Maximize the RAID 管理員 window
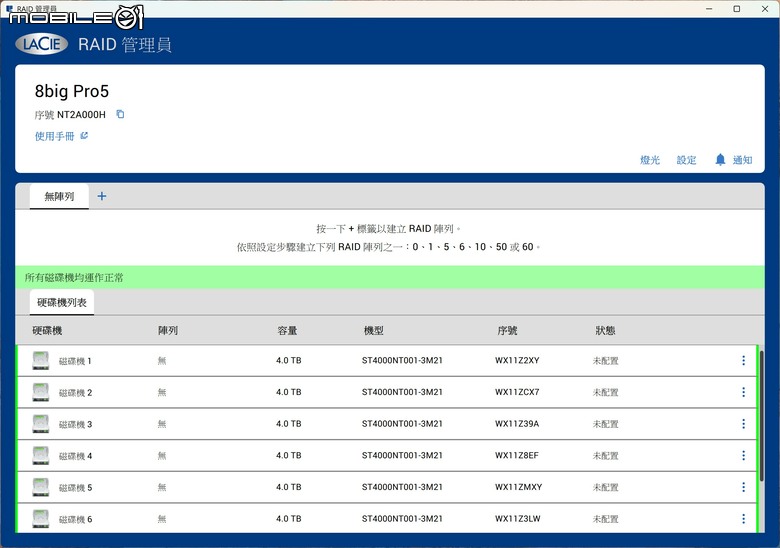 click(x=737, y=9)
